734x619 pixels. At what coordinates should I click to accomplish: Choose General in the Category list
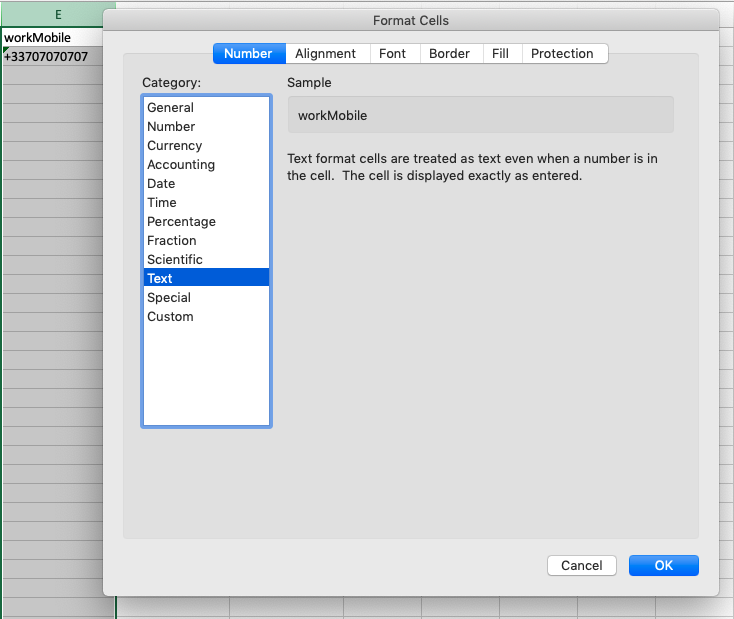point(170,108)
